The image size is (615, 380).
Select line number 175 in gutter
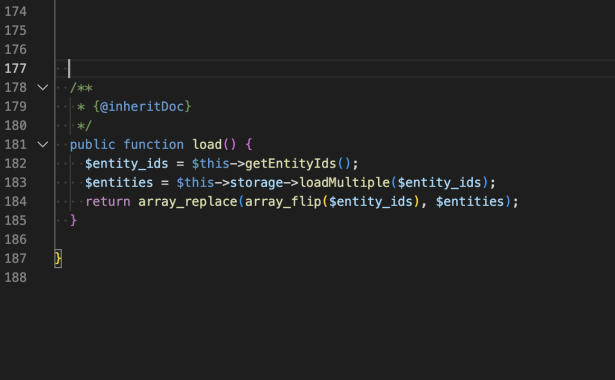tap(16, 31)
